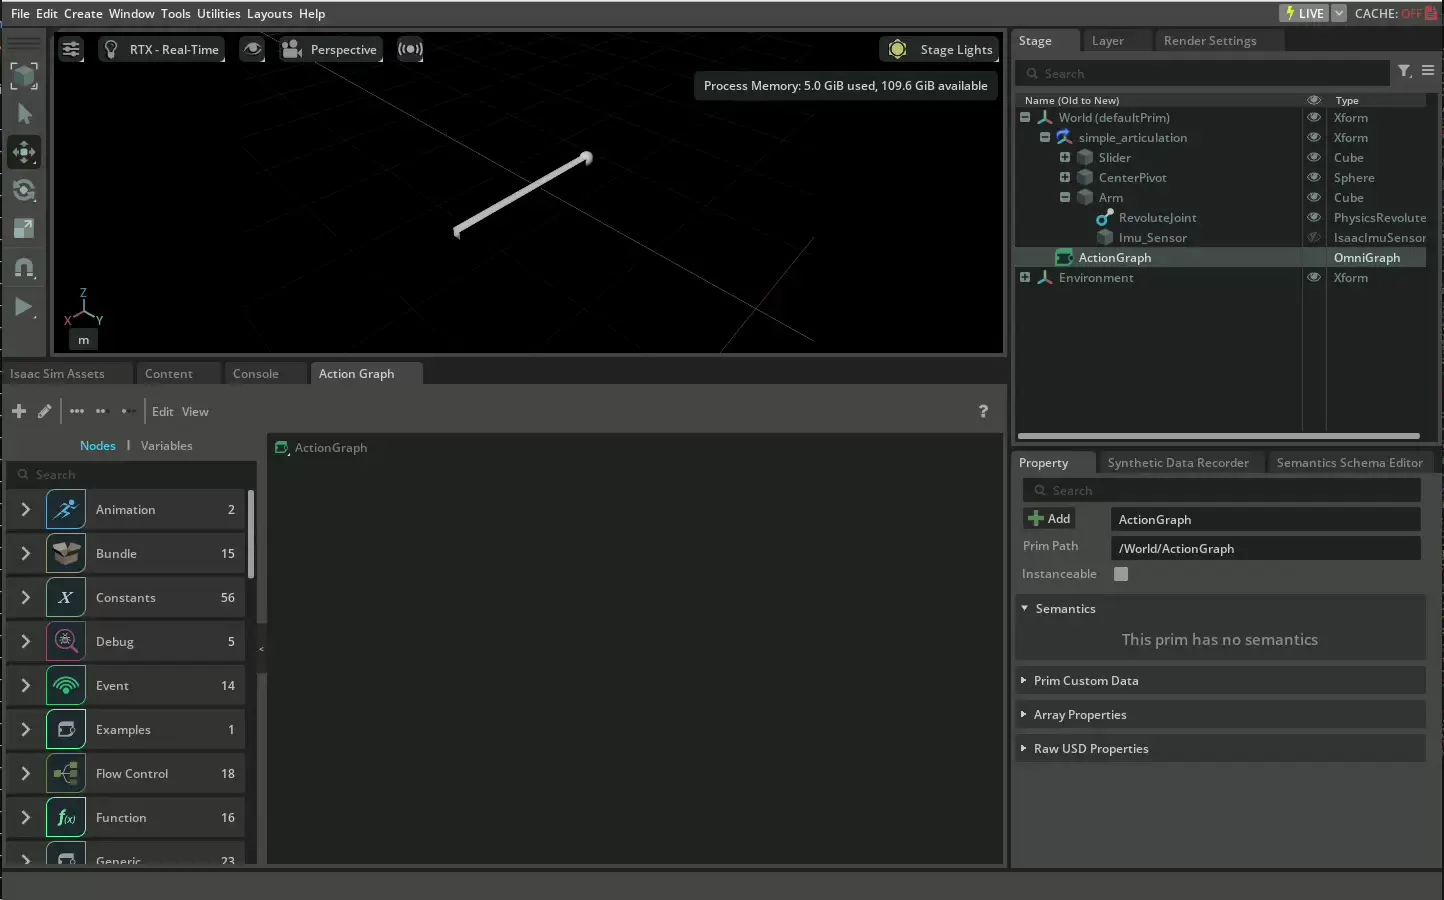This screenshot has height=900, width=1444.
Task: Click the pencil edit icon in Action Graph
Action: [44, 411]
